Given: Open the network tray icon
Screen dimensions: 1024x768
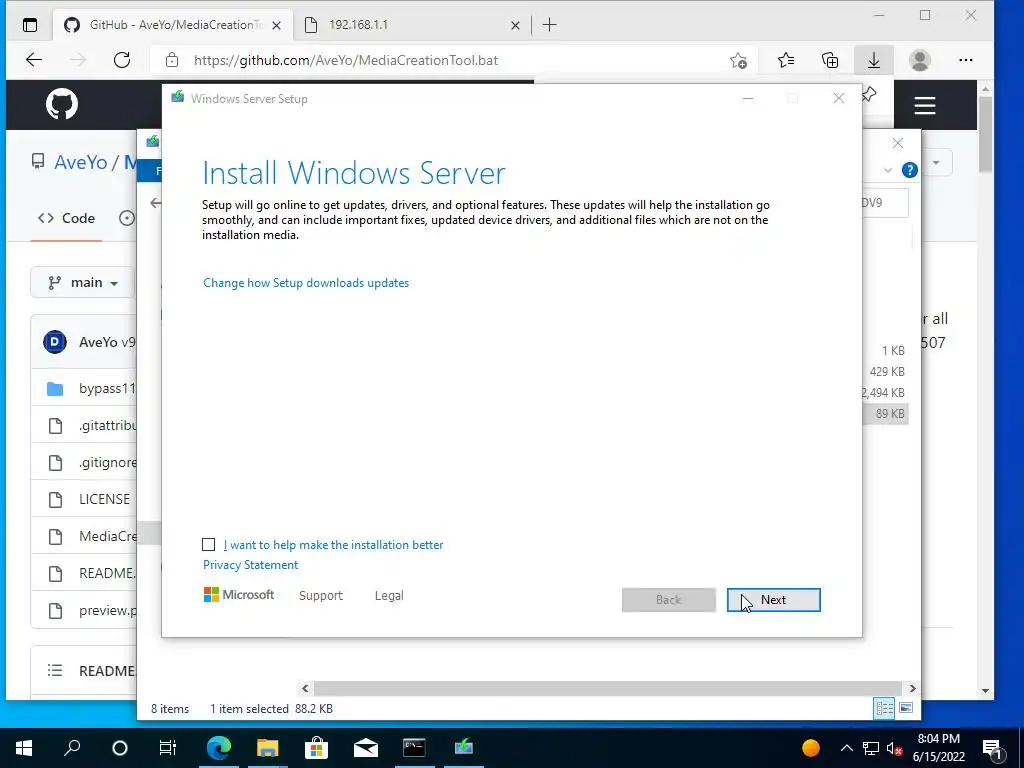Looking at the screenshot, I should (x=871, y=748).
